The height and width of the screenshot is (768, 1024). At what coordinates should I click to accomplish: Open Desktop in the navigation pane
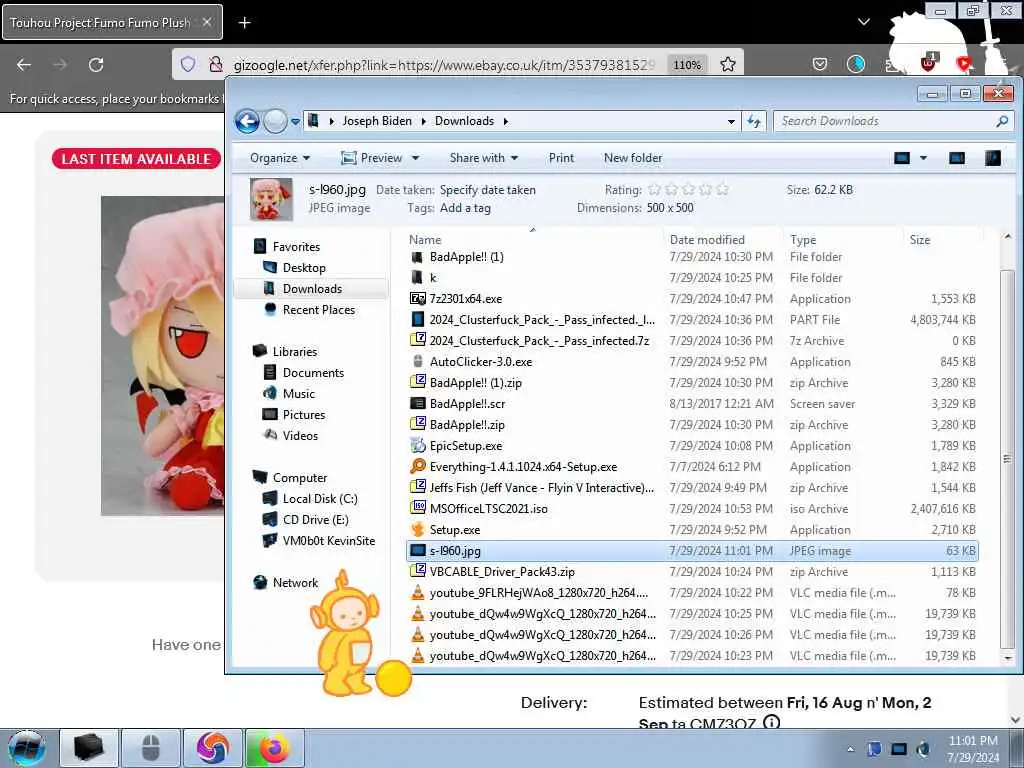pos(304,268)
